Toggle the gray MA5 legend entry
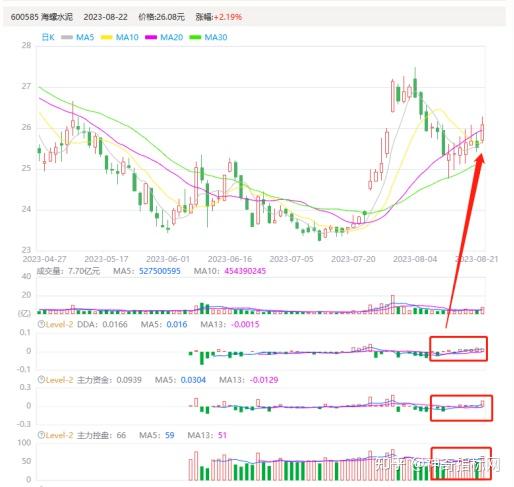 77,37
